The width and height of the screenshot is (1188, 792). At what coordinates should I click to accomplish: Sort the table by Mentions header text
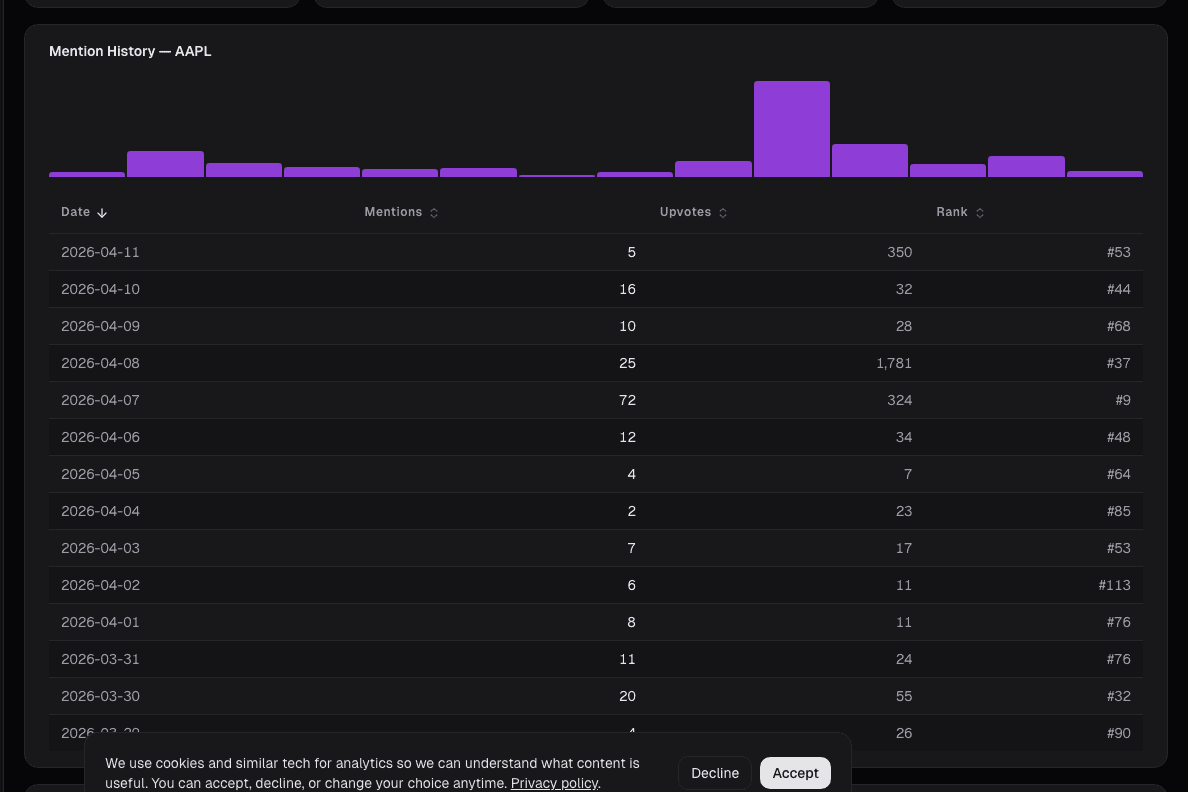click(393, 212)
